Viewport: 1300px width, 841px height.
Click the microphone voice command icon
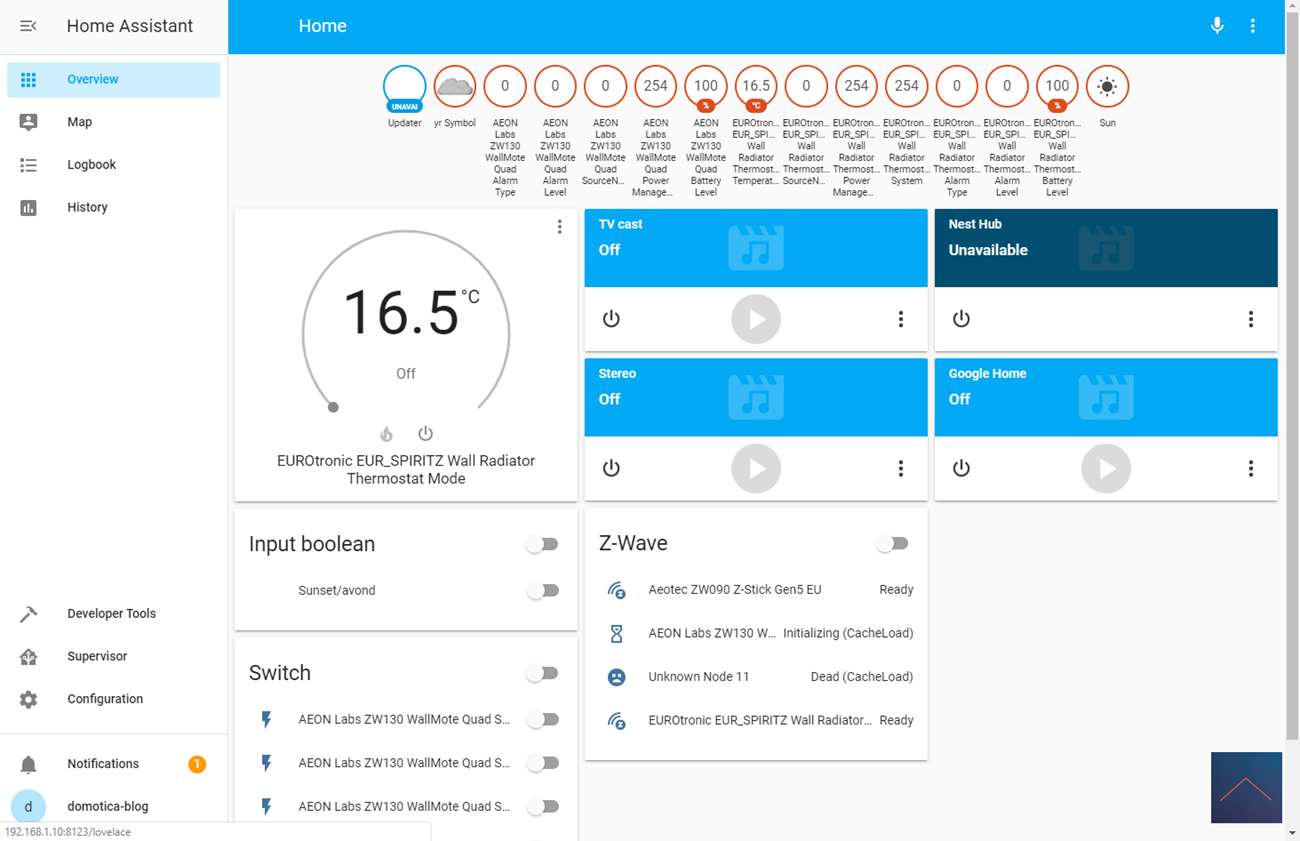(1217, 26)
